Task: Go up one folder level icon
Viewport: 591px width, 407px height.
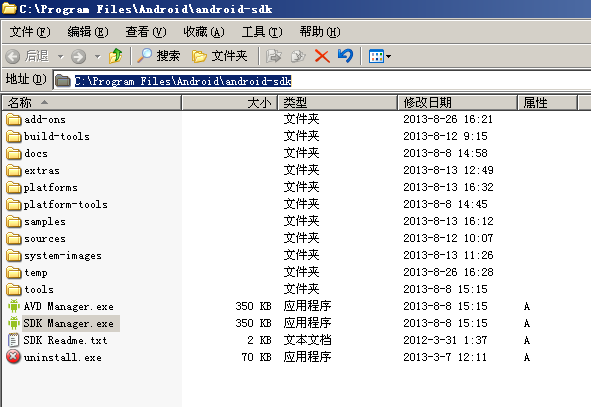Action: pyautogui.click(x=115, y=56)
